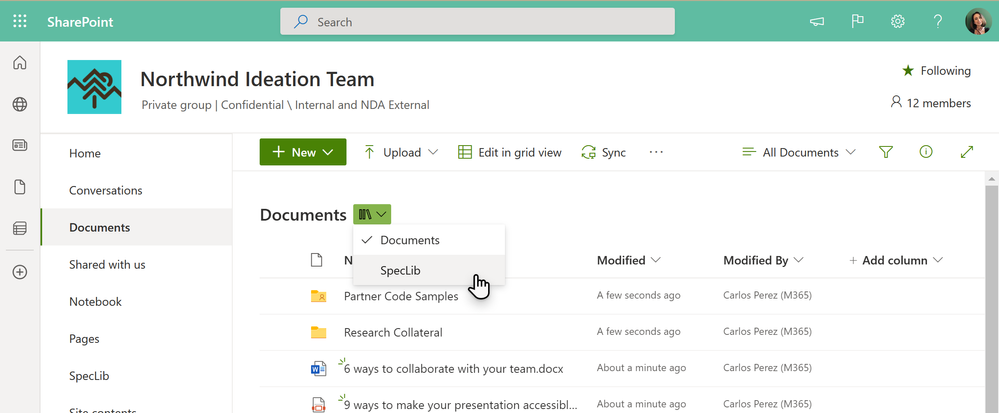Click the vertical scrollbar thumb
The width and height of the screenshot is (999, 413).
point(991,299)
